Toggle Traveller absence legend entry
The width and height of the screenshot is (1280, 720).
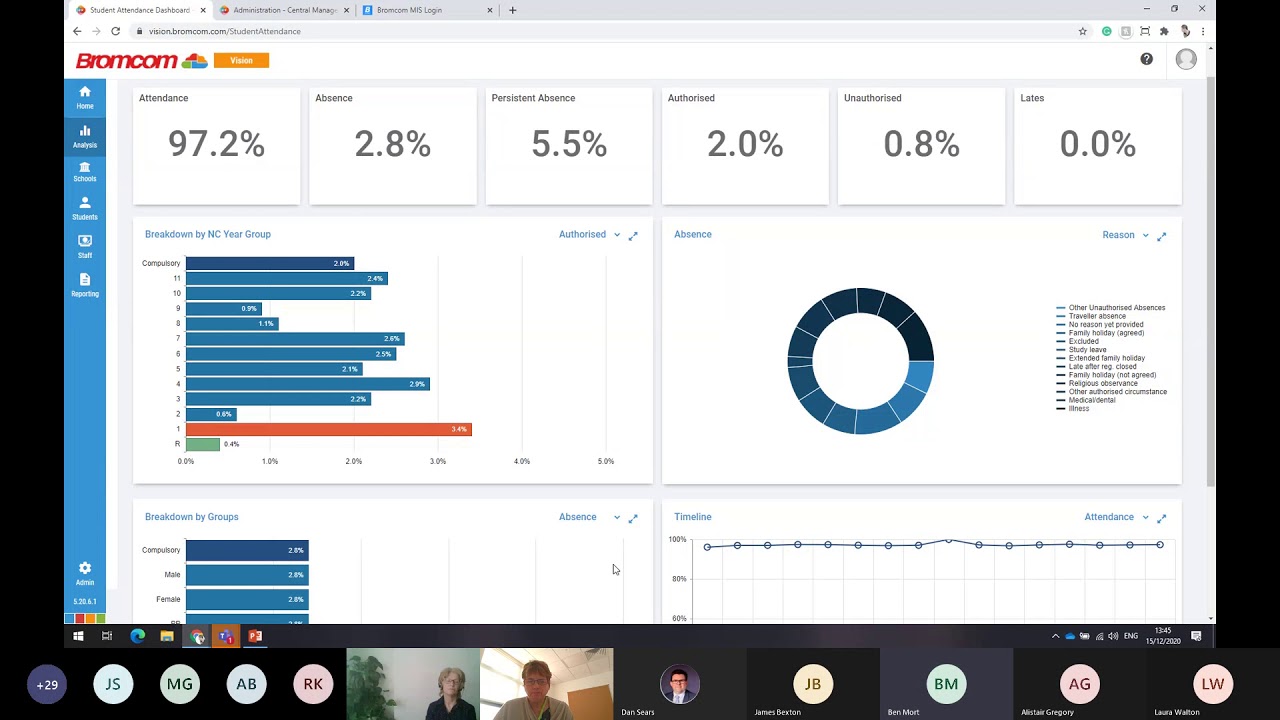[x=1091, y=316]
